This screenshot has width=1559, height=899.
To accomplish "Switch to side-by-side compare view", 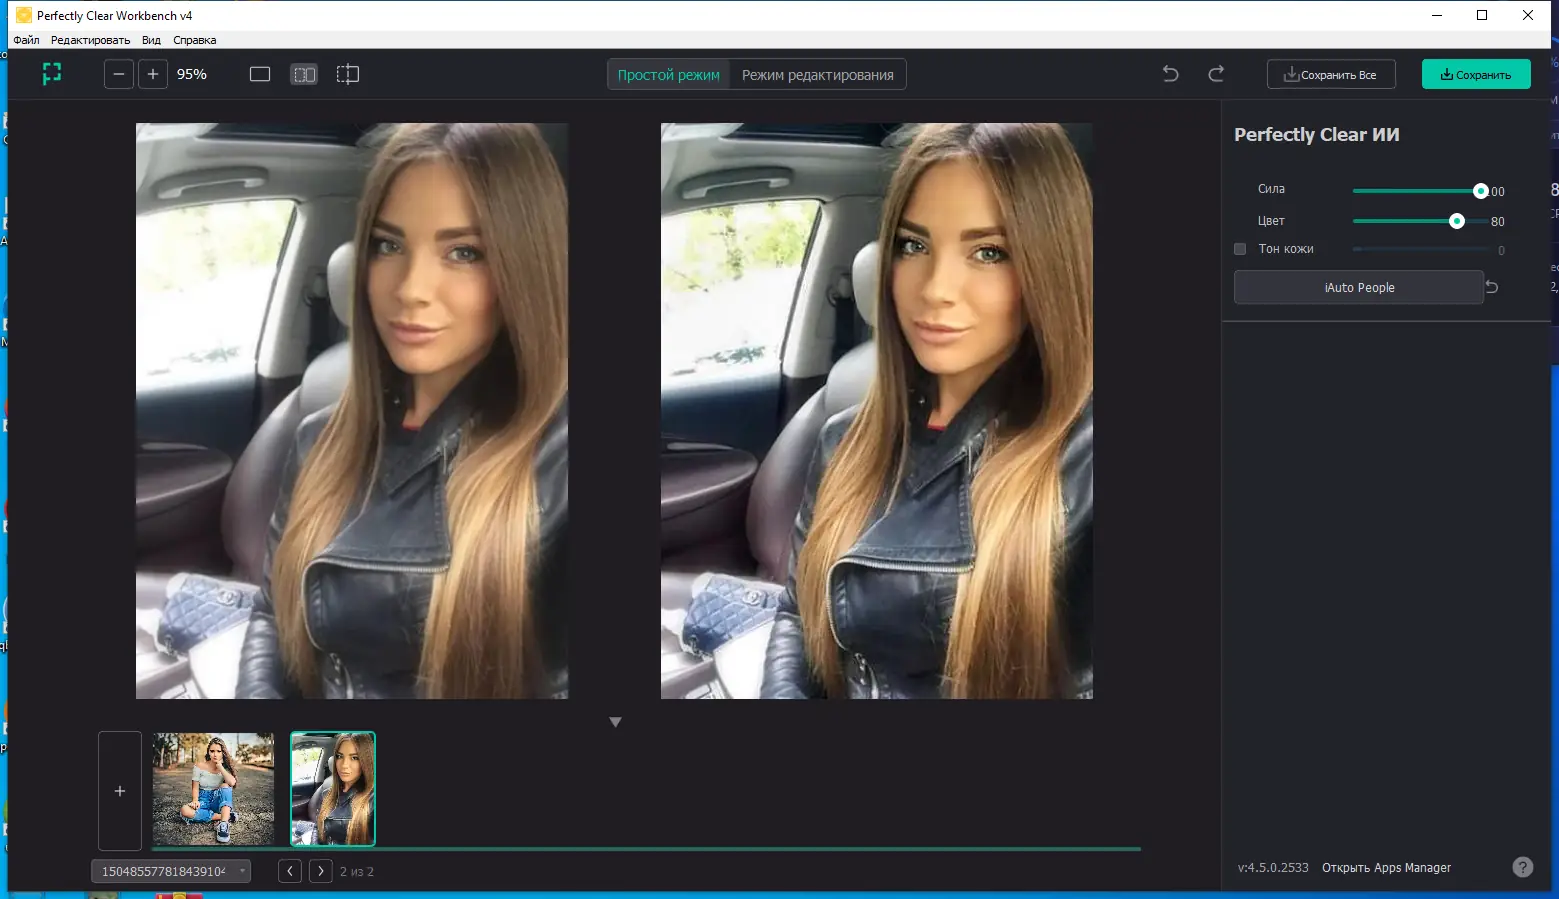I will click(x=304, y=74).
